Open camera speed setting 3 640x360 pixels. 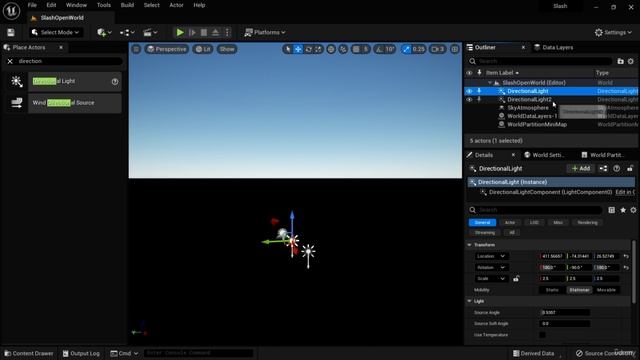pos(438,49)
